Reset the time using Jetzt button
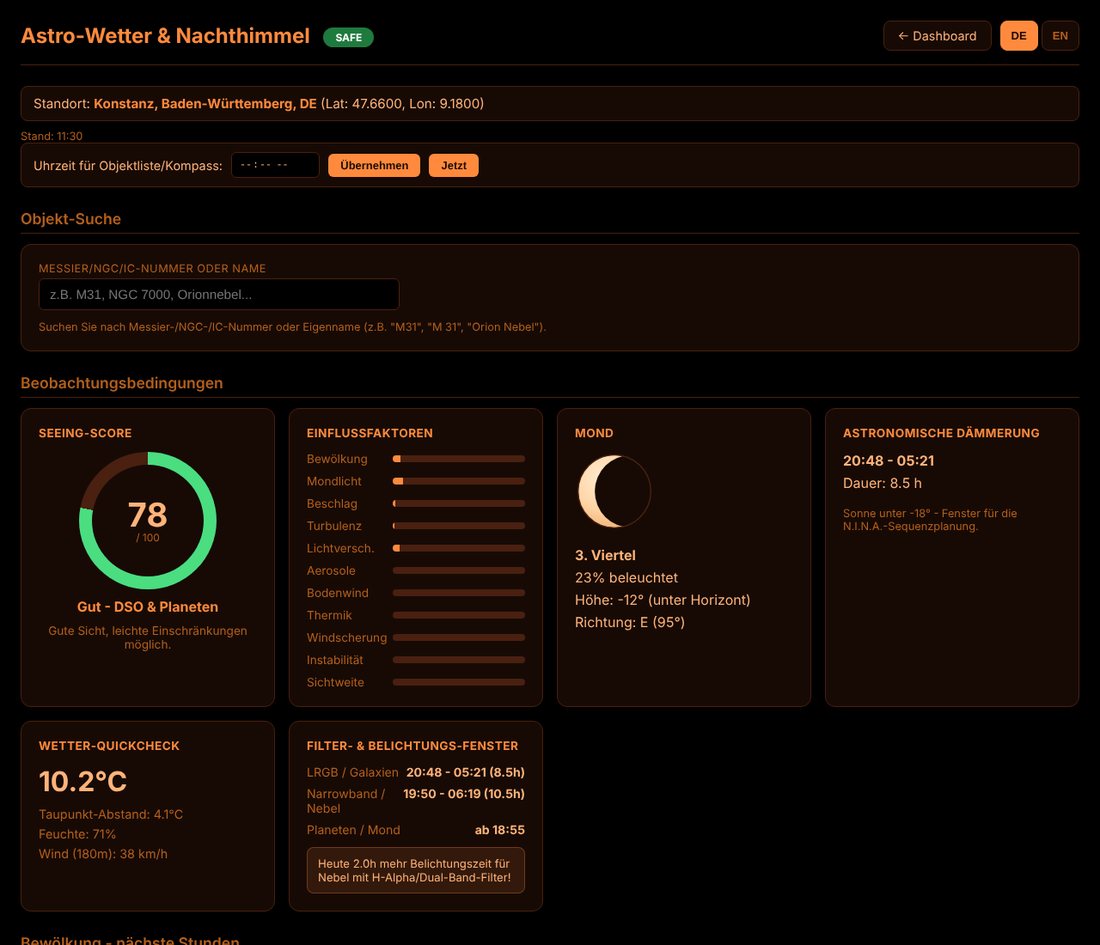The width and height of the screenshot is (1100, 945). [x=453, y=166]
